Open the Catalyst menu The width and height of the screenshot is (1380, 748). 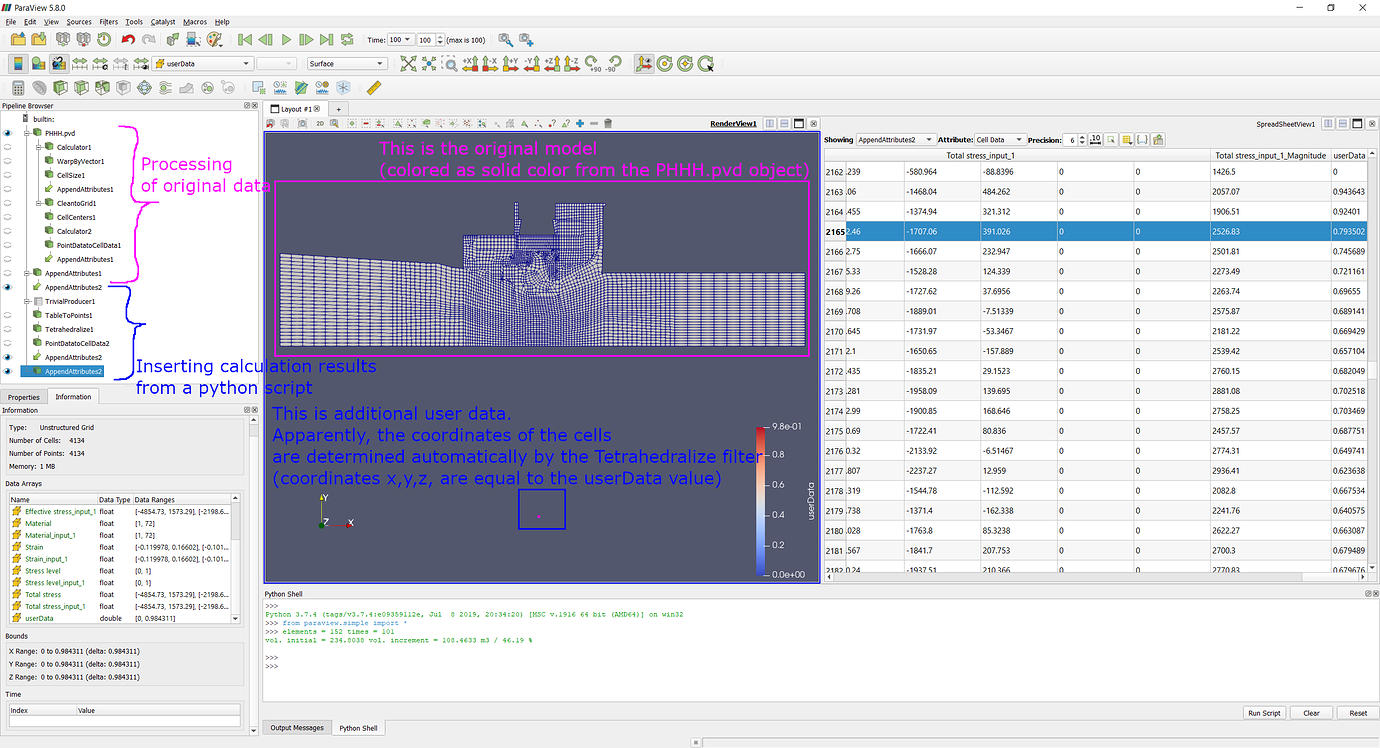[x=163, y=21]
